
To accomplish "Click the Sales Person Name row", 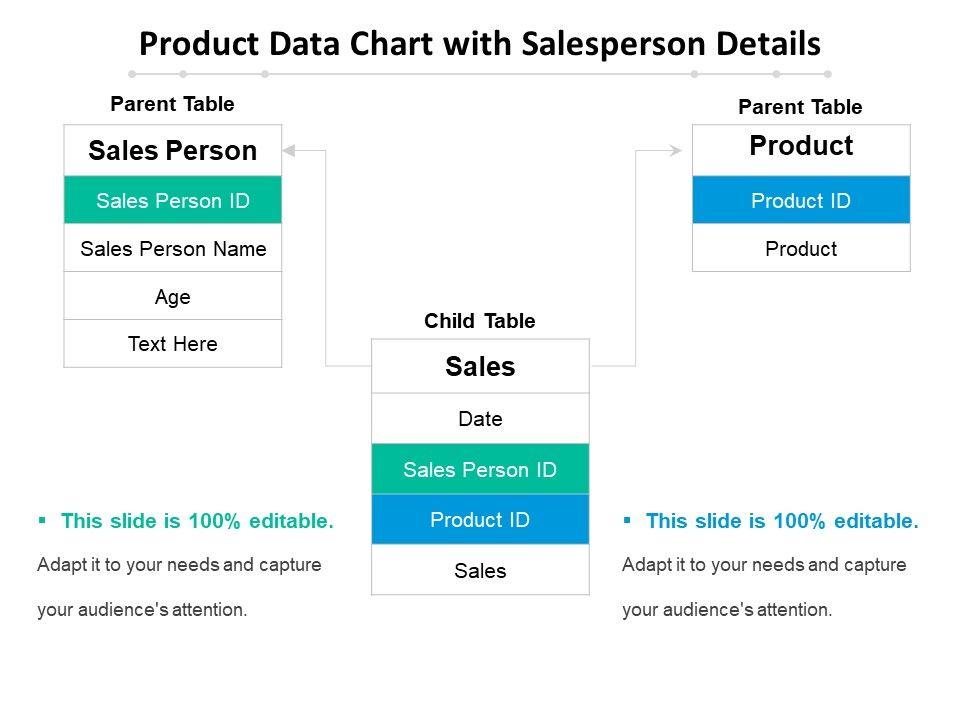I will click(173, 249).
